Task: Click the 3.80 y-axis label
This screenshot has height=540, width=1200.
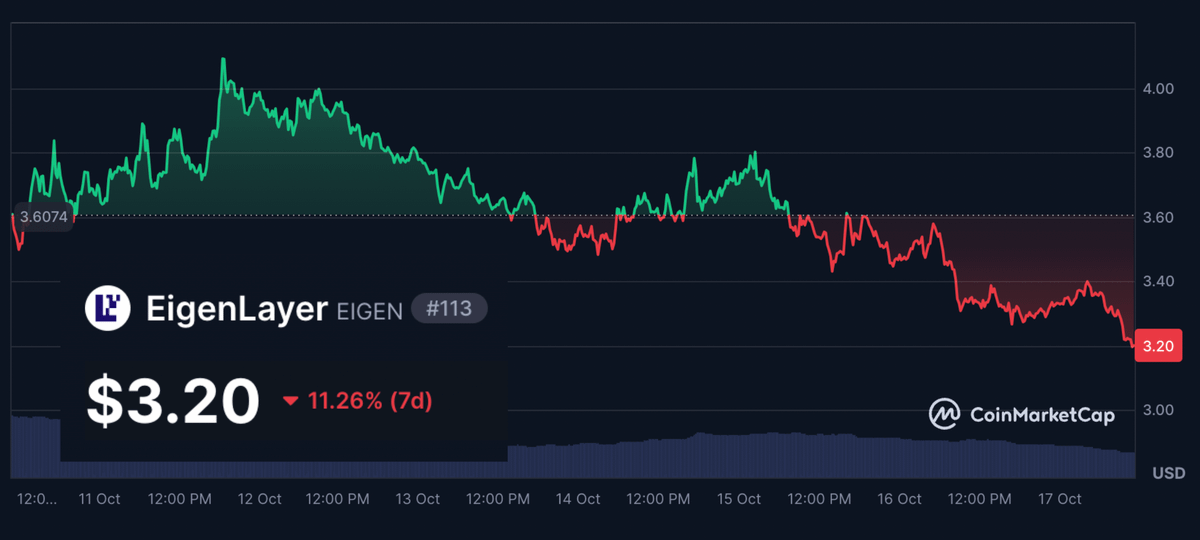Action: (1158, 153)
